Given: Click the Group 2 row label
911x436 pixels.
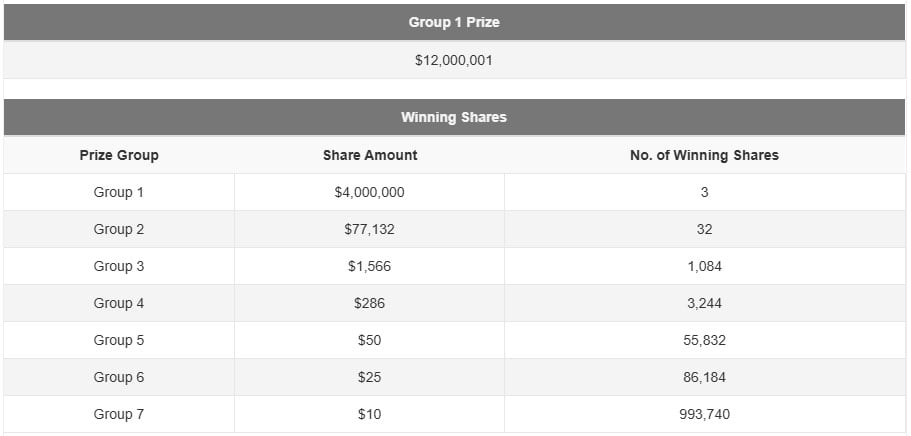Looking at the screenshot, I should tap(119, 229).
